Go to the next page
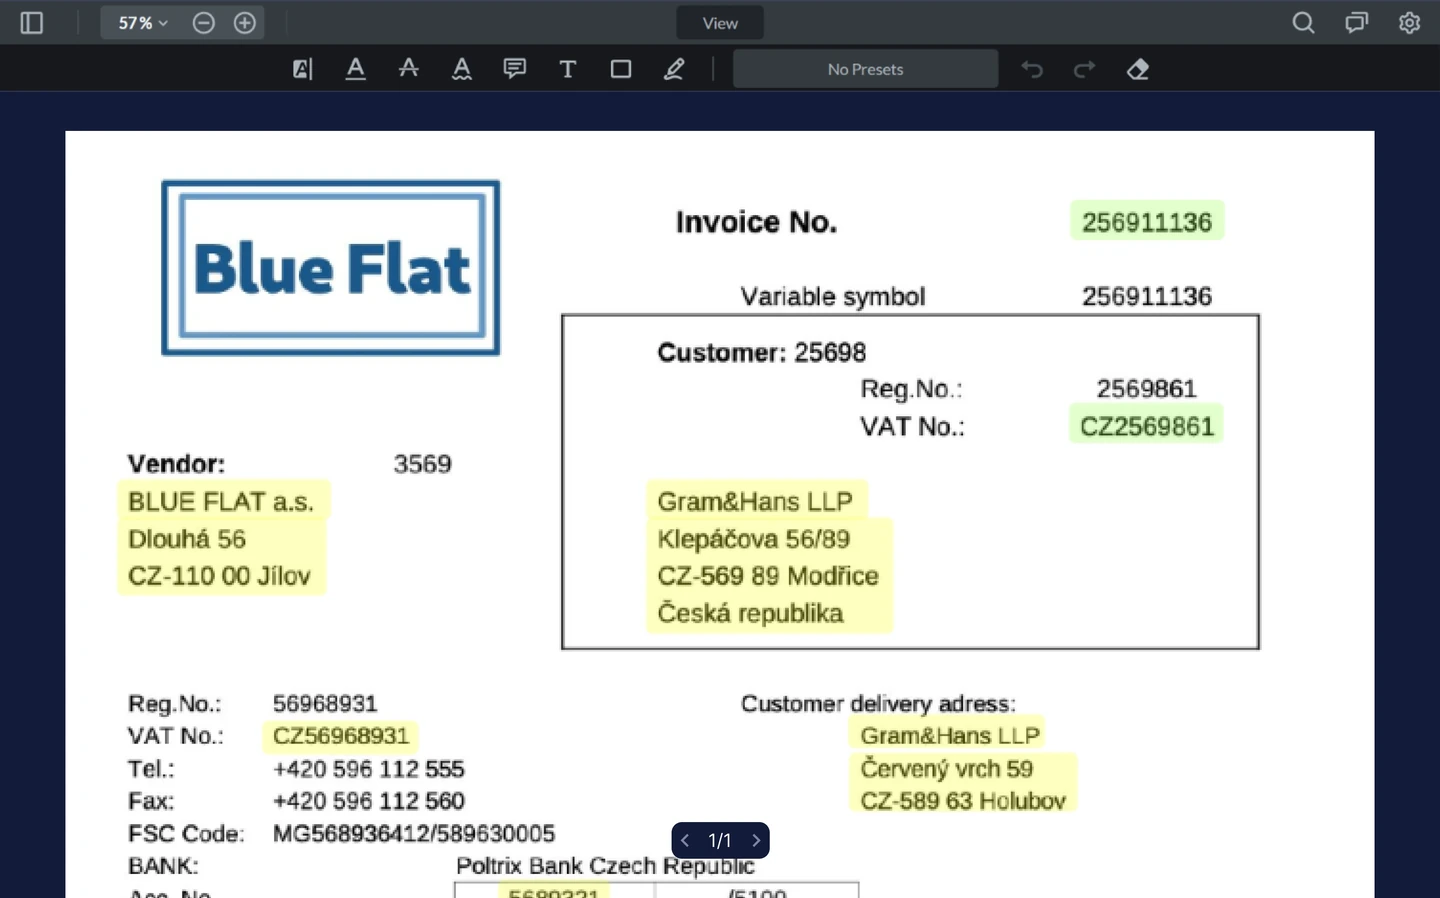Image resolution: width=1440 pixels, height=898 pixels. [756, 840]
